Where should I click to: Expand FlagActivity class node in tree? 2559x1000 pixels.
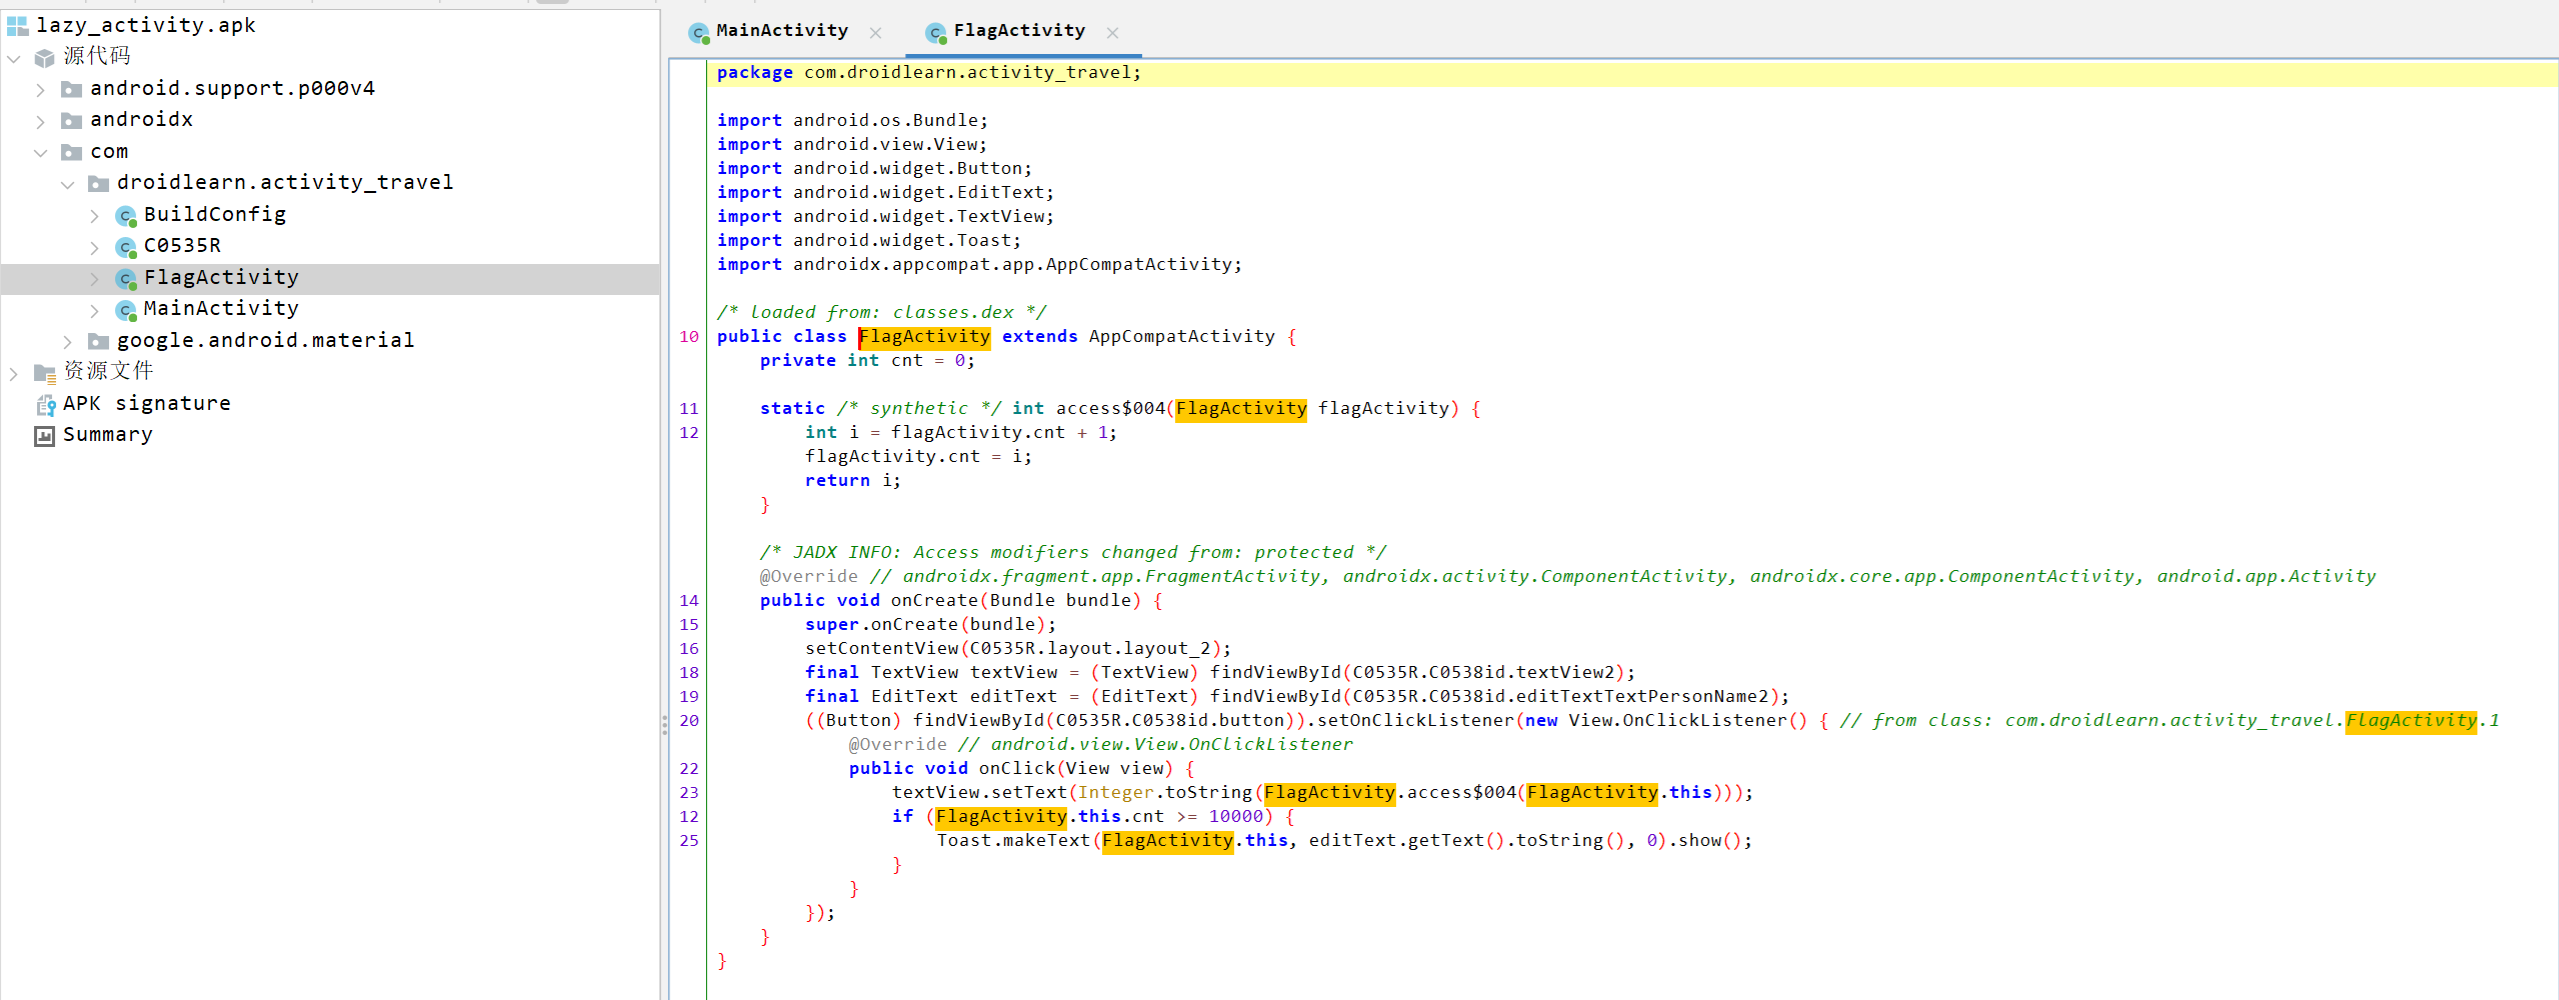(x=94, y=279)
